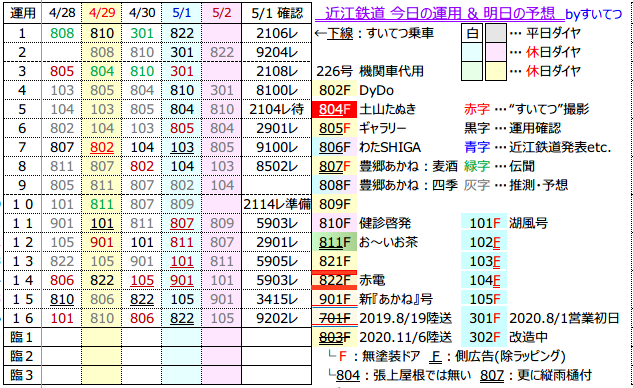This screenshot has height=388, width=633.
Task: Click the 8502レ confirmation cell
Action: pyautogui.click(x=277, y=166)
